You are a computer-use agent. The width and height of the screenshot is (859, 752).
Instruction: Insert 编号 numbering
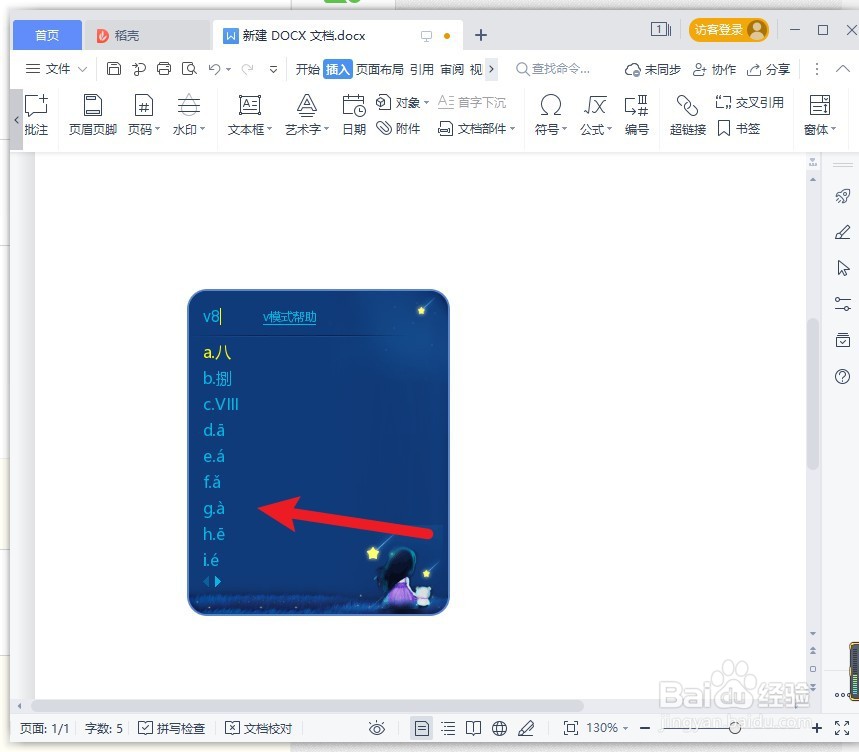[x=637, y=114]
